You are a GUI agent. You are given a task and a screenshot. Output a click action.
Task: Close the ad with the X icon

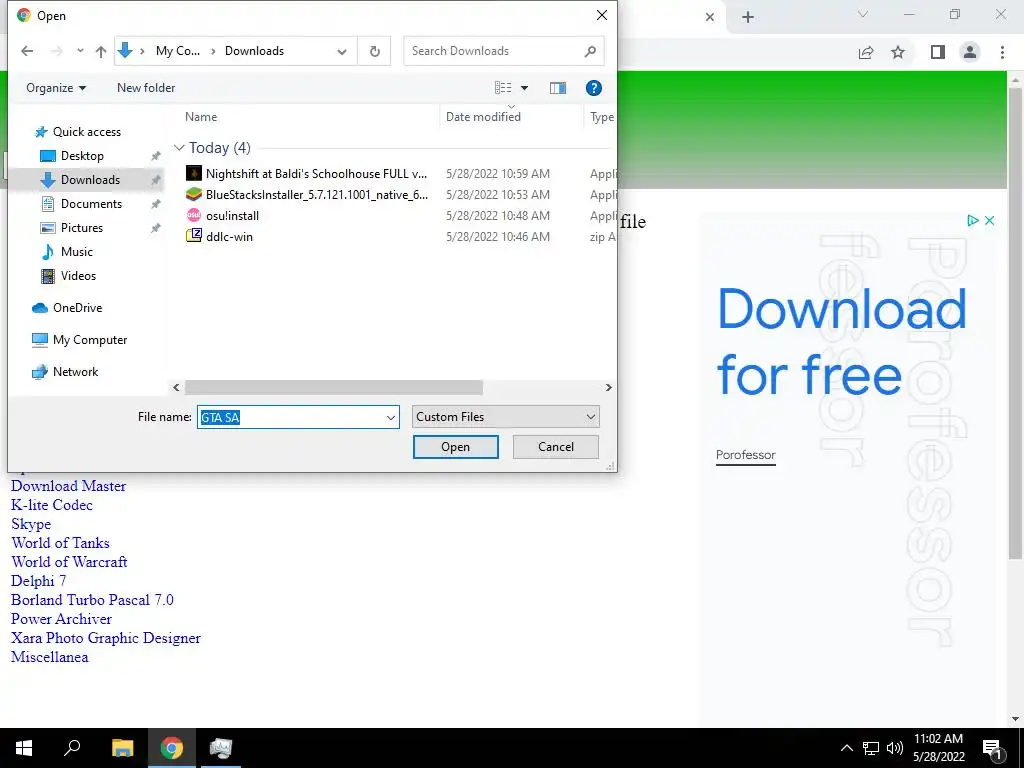point(989,221)
